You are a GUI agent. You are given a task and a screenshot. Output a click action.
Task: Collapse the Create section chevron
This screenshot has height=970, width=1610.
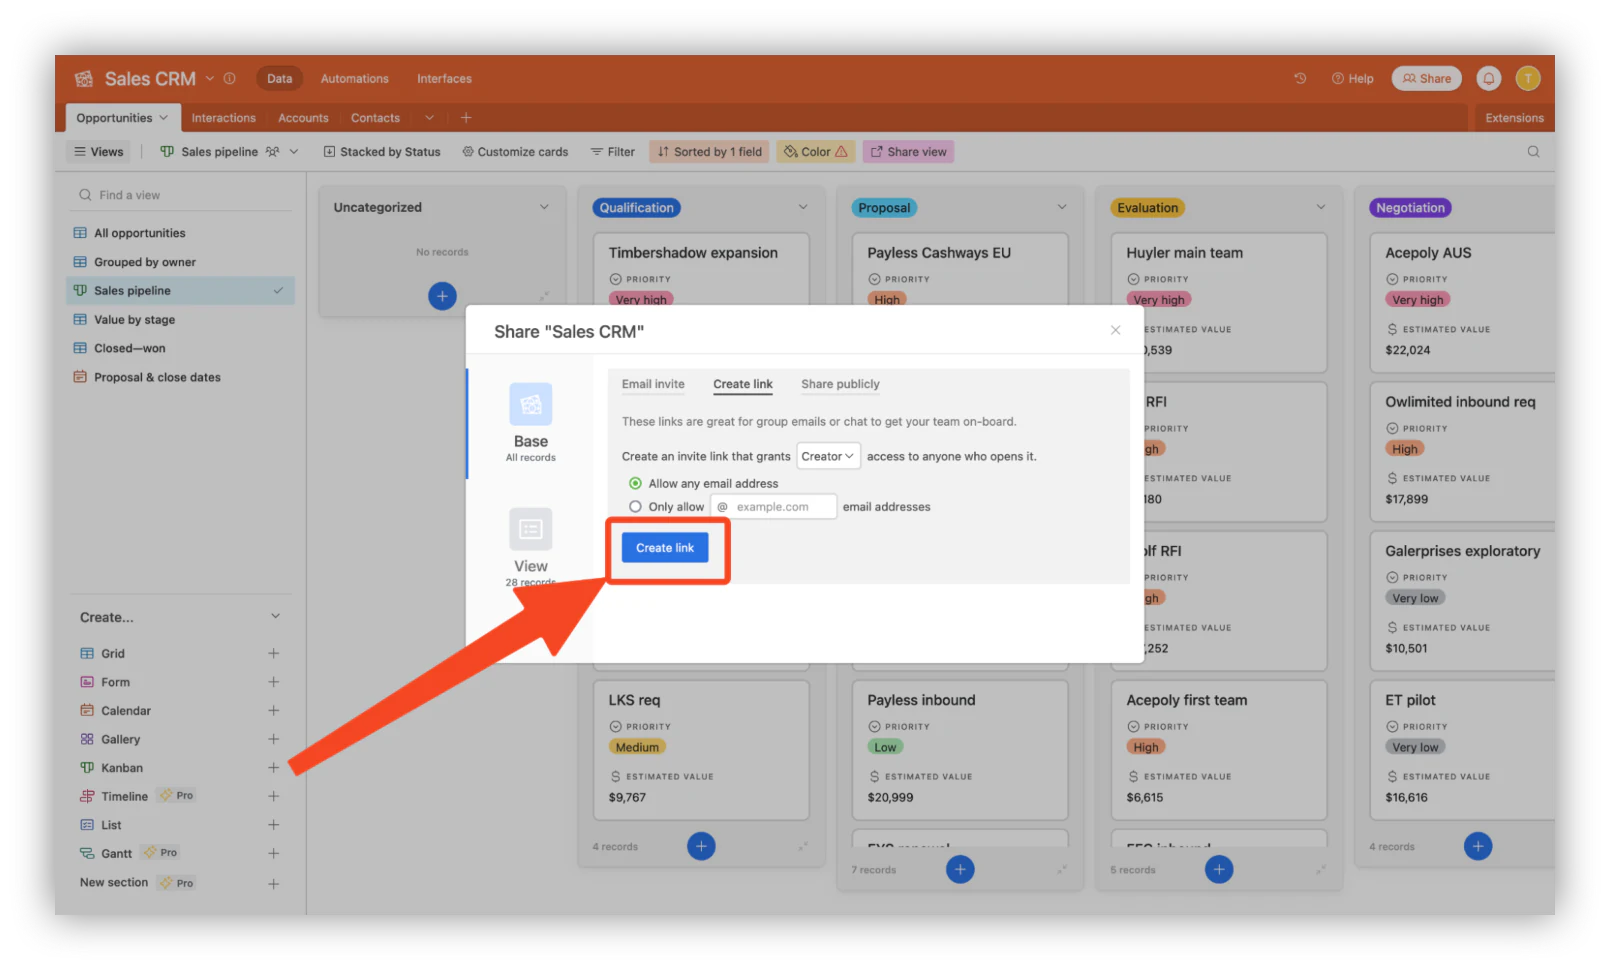[x=275, y=617]
